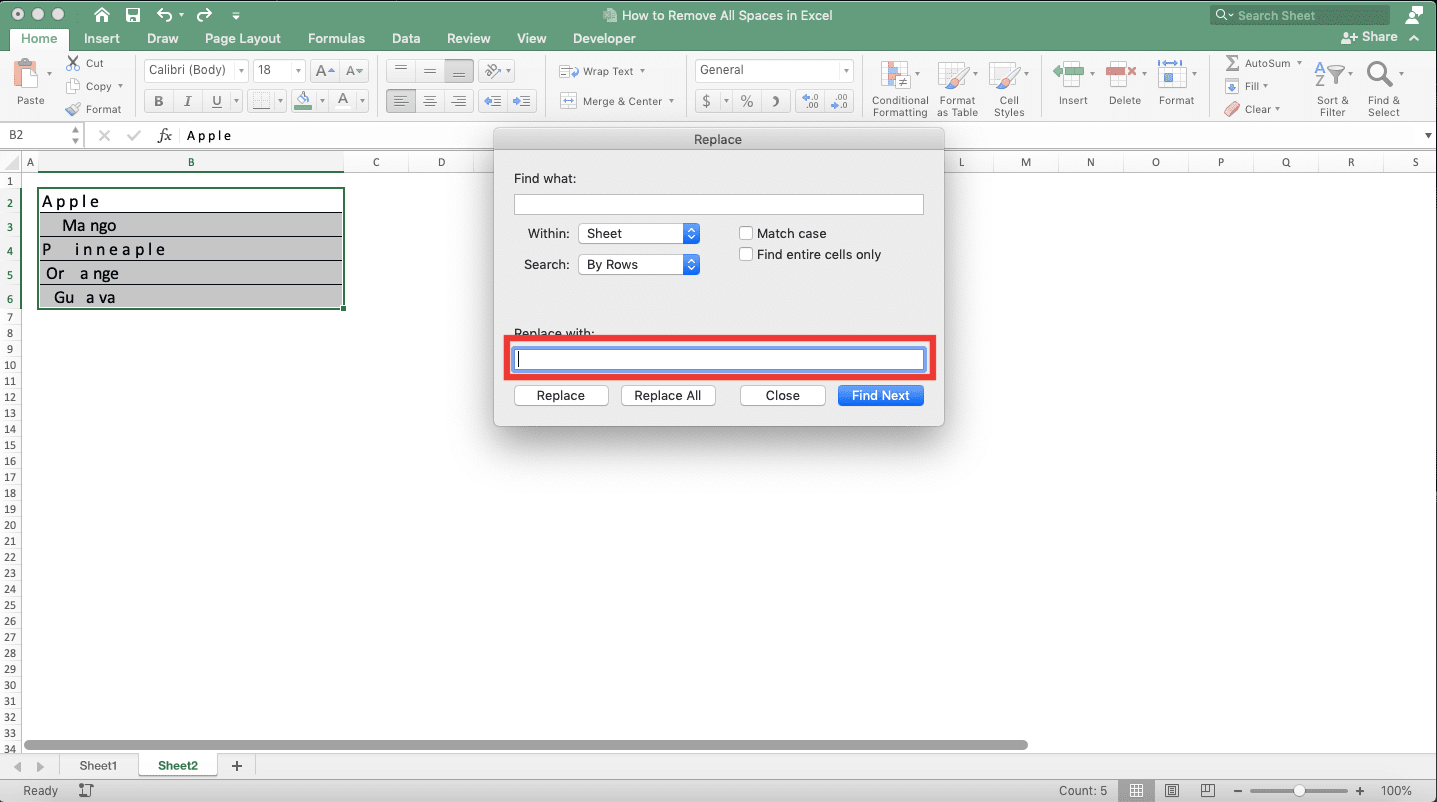Align text to the right
1437x802 pixels.
459,101
